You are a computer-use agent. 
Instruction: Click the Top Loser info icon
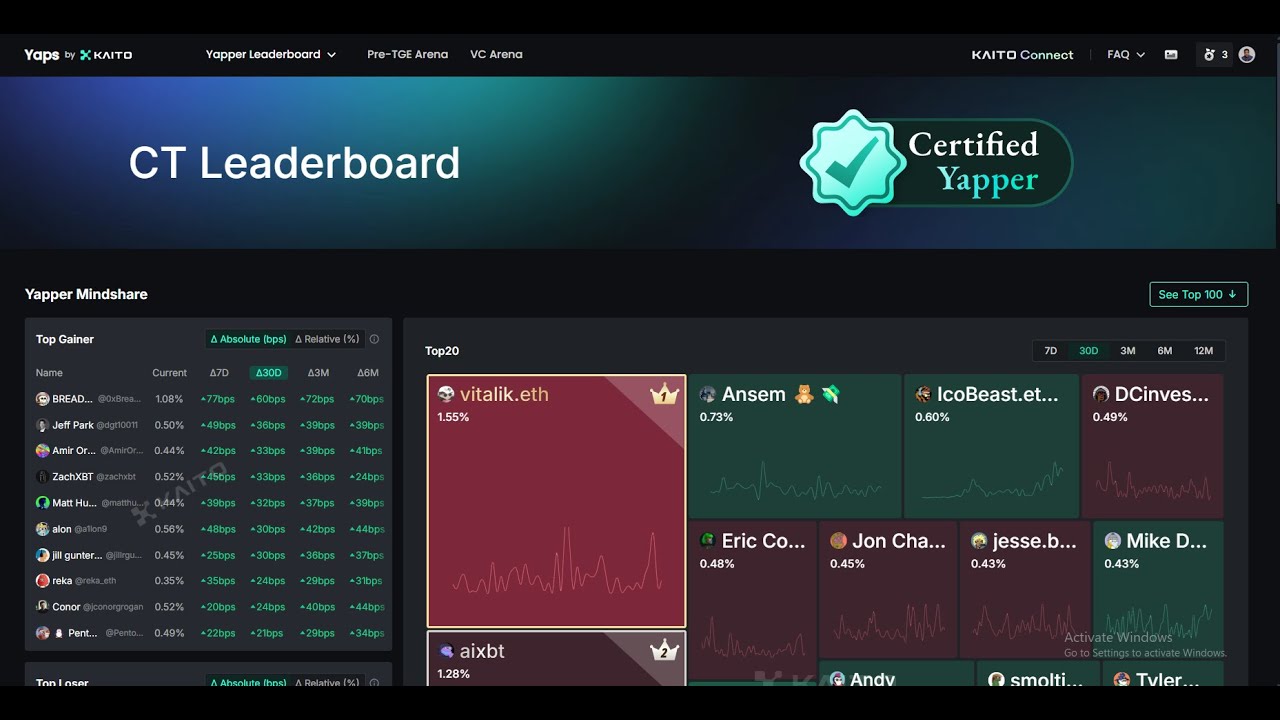(x=374, y=683)
